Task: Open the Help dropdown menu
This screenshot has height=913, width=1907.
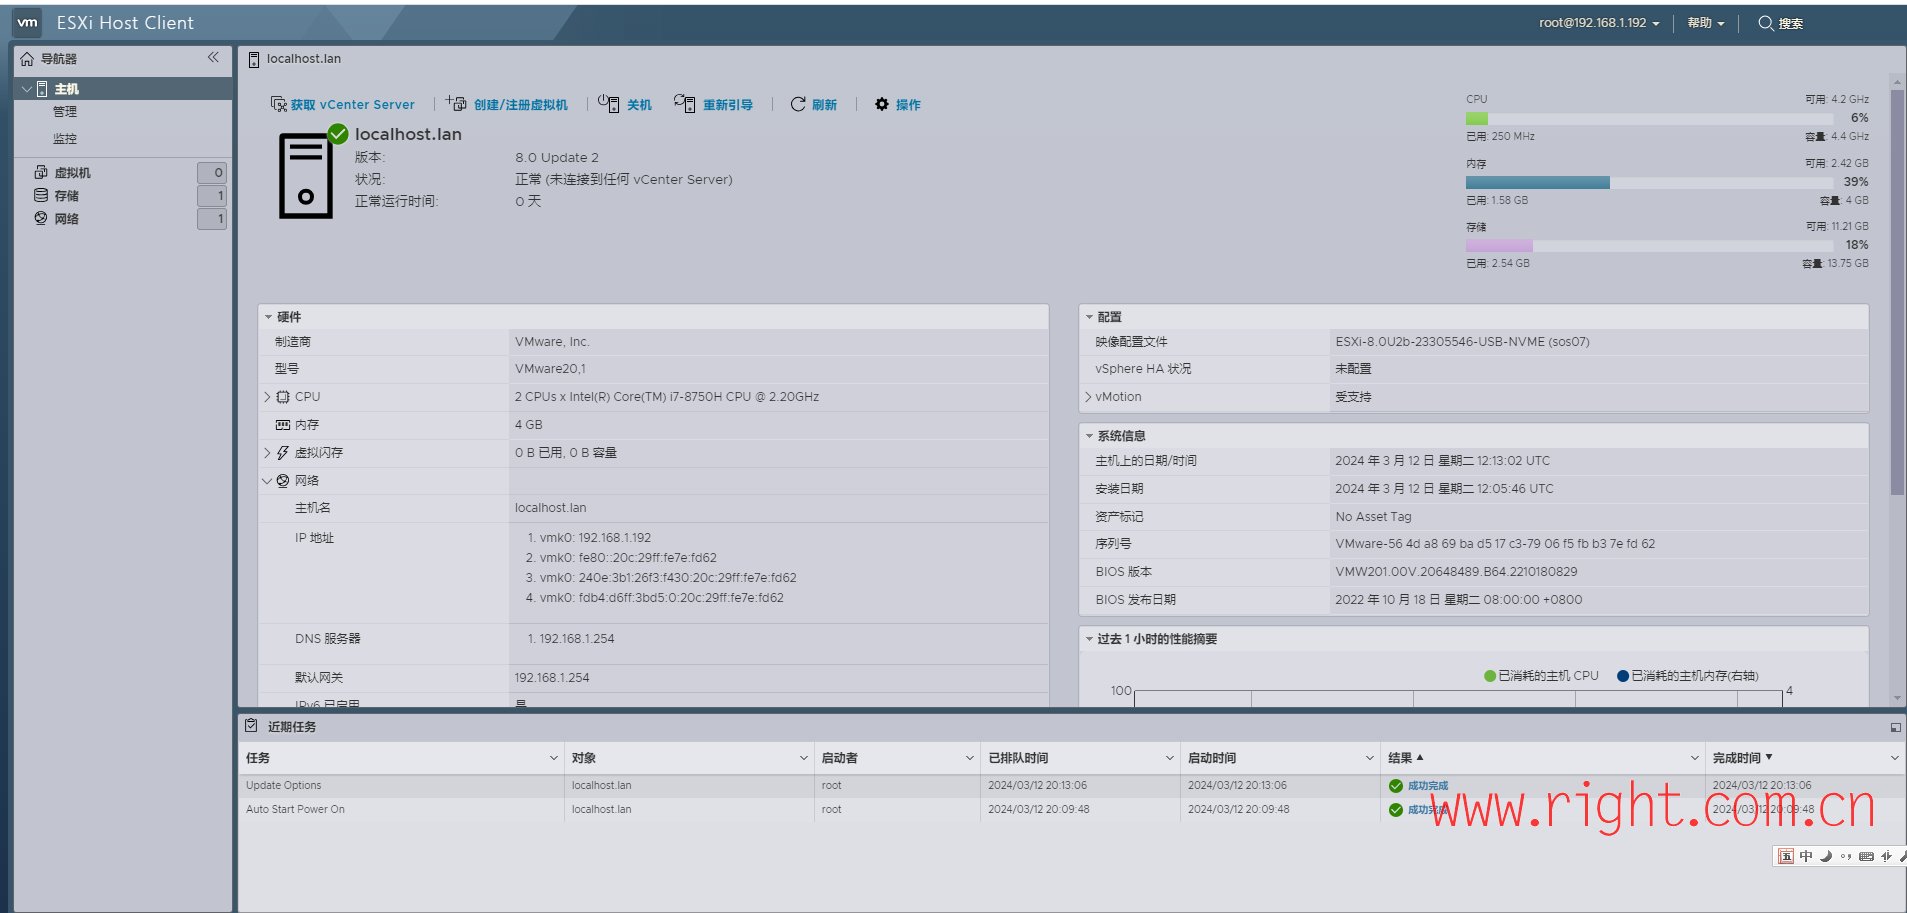Action: 1705,23
